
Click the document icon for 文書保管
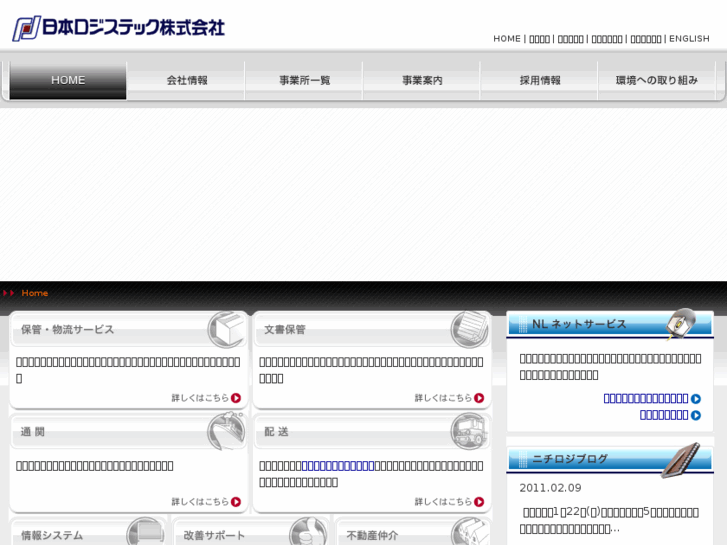(x=470, y=329)
